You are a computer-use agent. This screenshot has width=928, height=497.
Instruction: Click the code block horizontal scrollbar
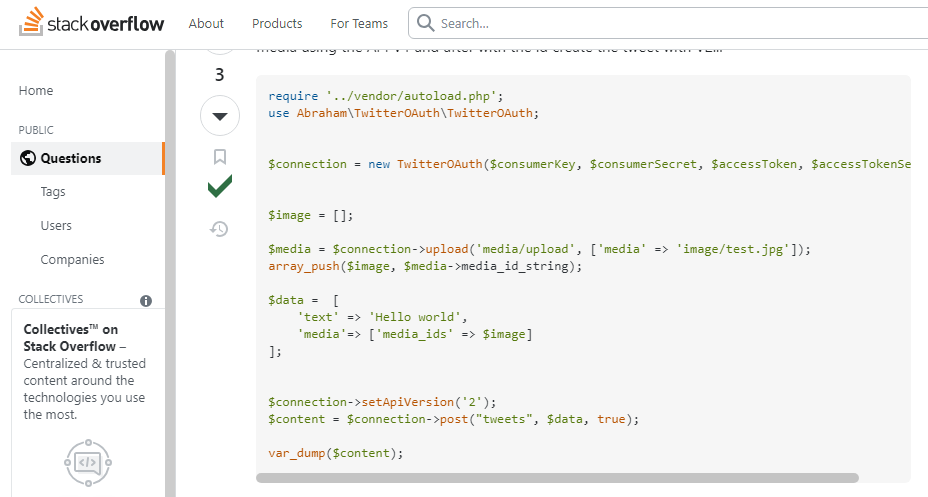pos(558,478)
